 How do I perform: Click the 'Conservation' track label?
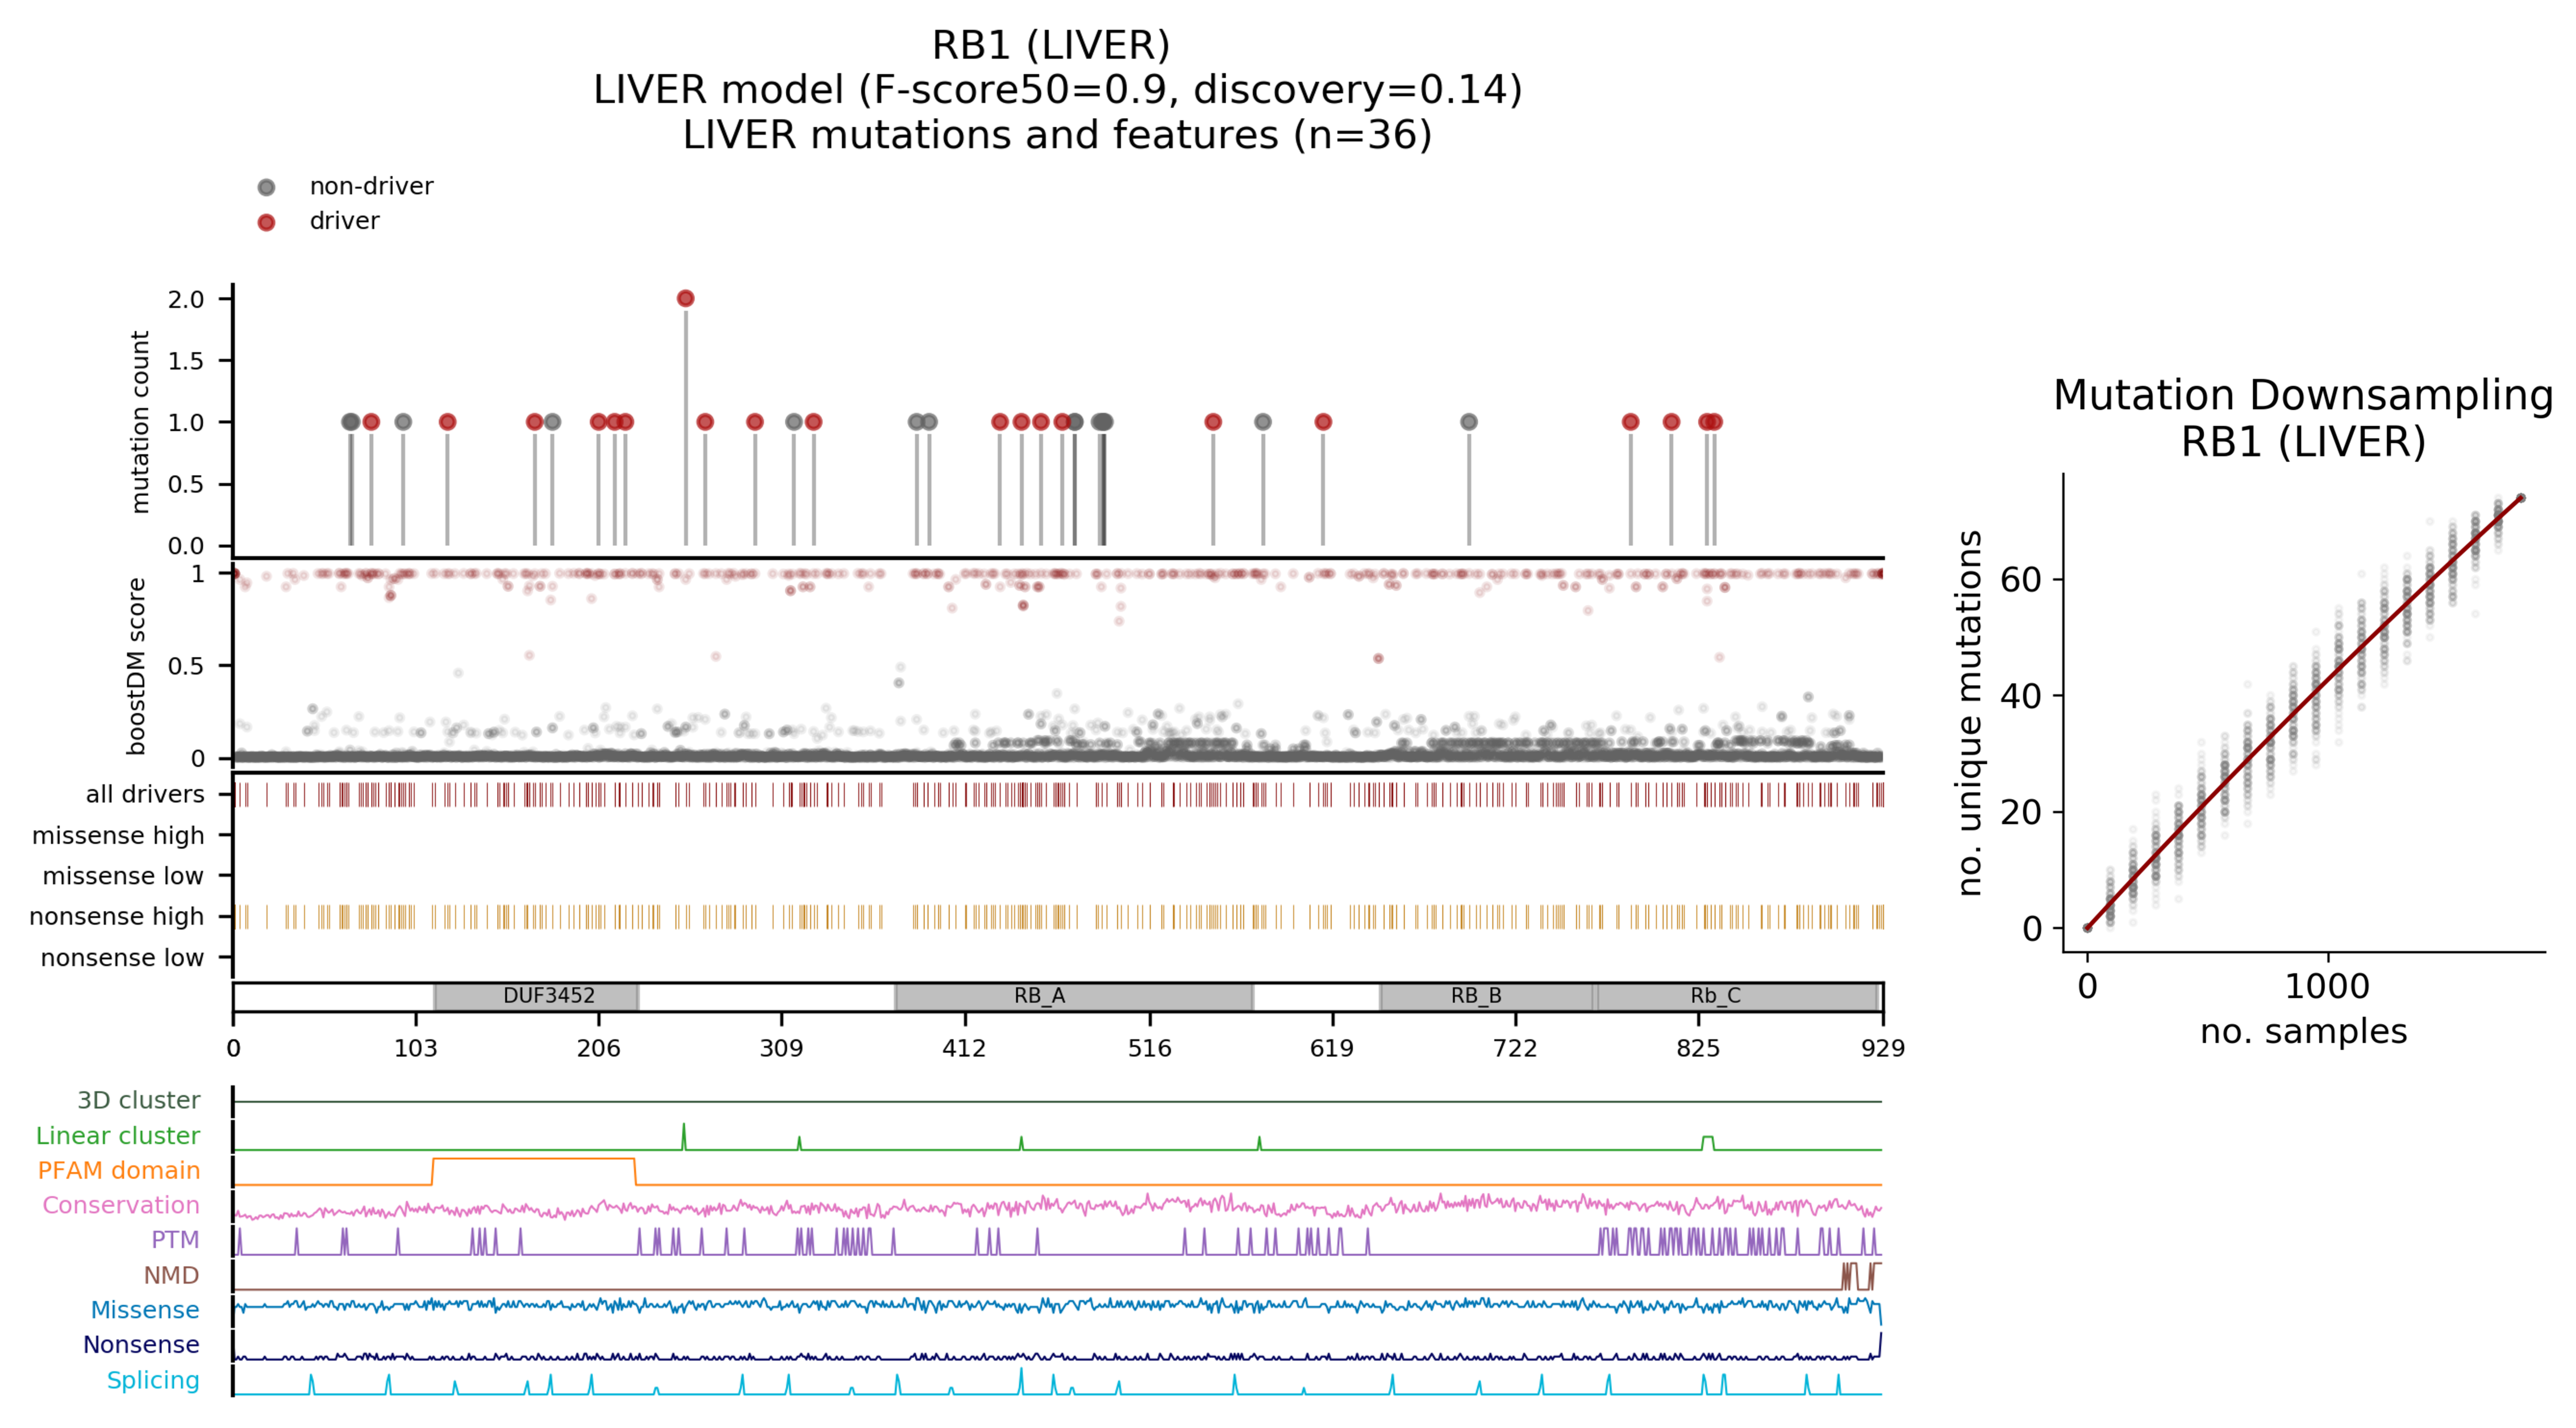(x=121, y=1205)
